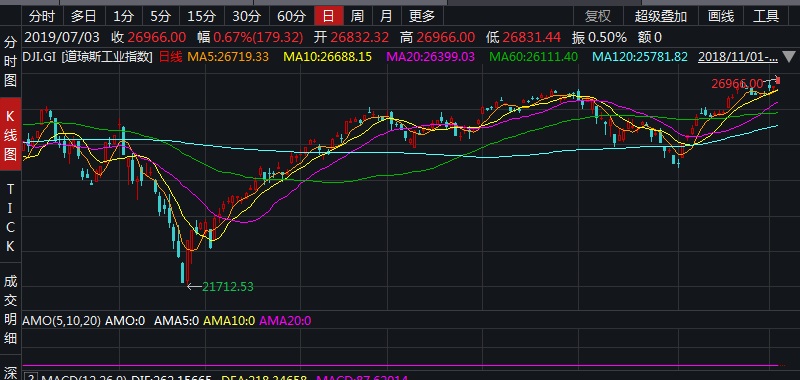Open the 画线 drawing tools

click(x=721, y=16)
